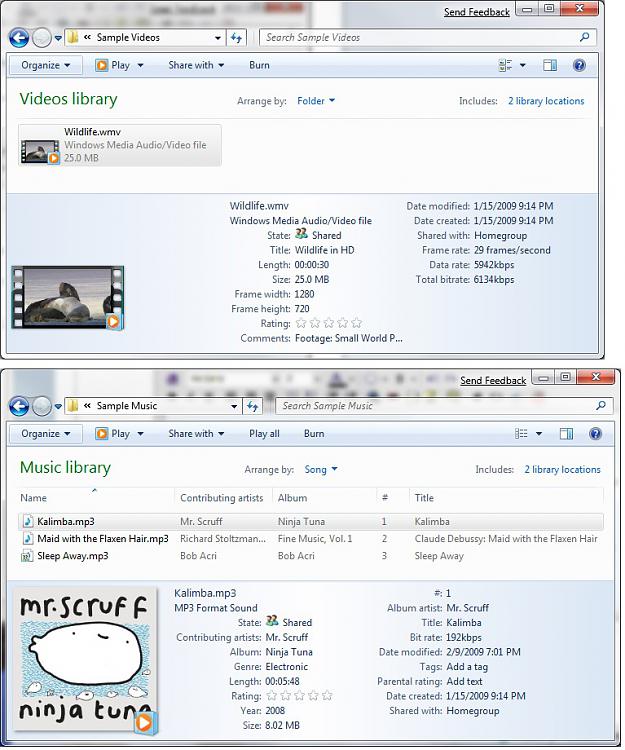Select the Kalimba.mp3 row
The width and height of the screenshot is (625, 750).
pyautogui.click(x=311, y=521)
